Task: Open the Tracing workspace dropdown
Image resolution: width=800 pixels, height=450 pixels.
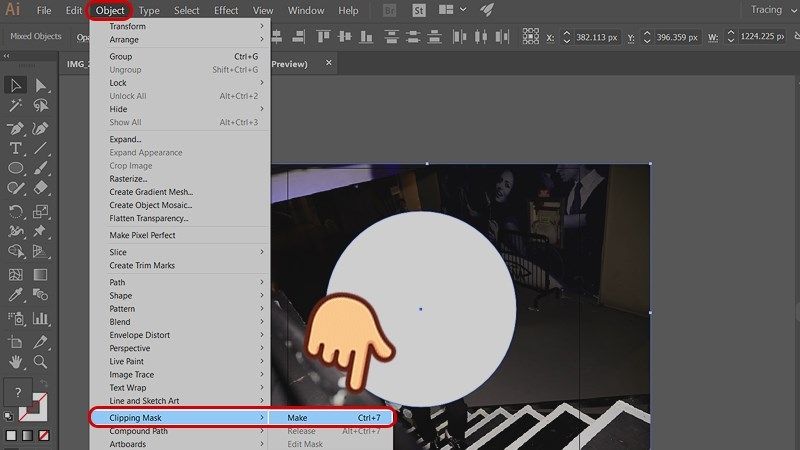Action: pos(773,10)
